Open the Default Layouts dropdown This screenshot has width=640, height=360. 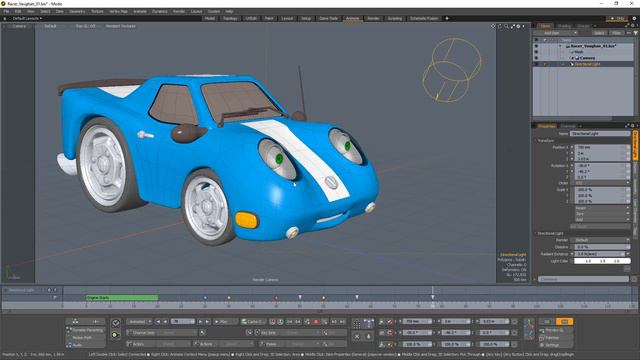pos(27,18)
